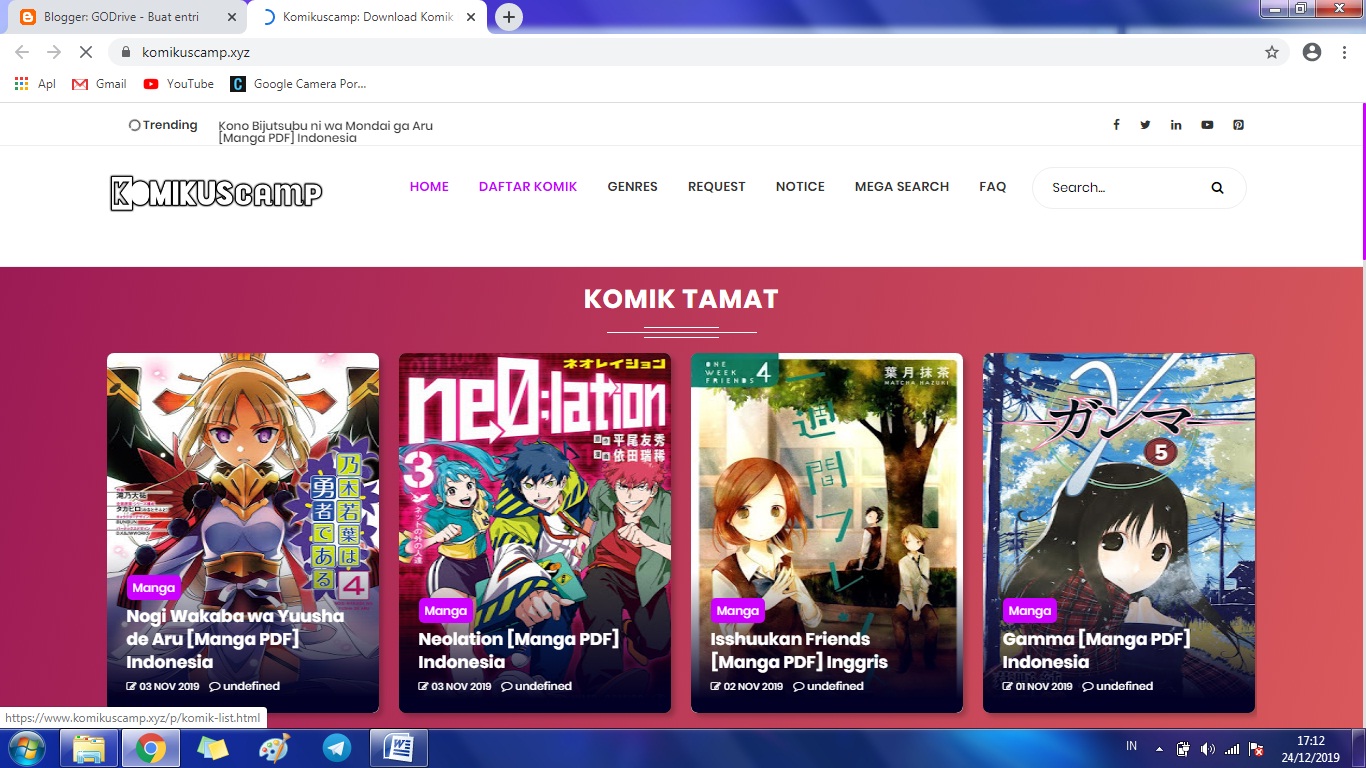
Task: Open YouTube bookmark
Action: tap(179, 84)
